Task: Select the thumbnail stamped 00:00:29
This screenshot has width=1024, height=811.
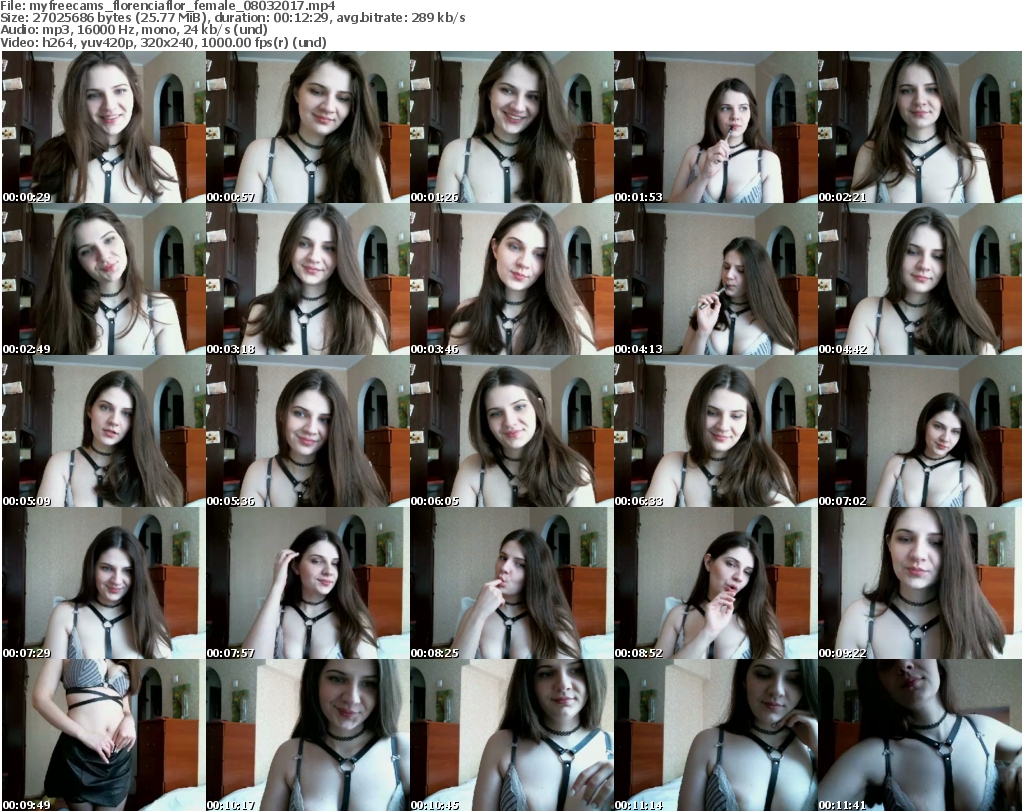Action: tap(104, 127)
